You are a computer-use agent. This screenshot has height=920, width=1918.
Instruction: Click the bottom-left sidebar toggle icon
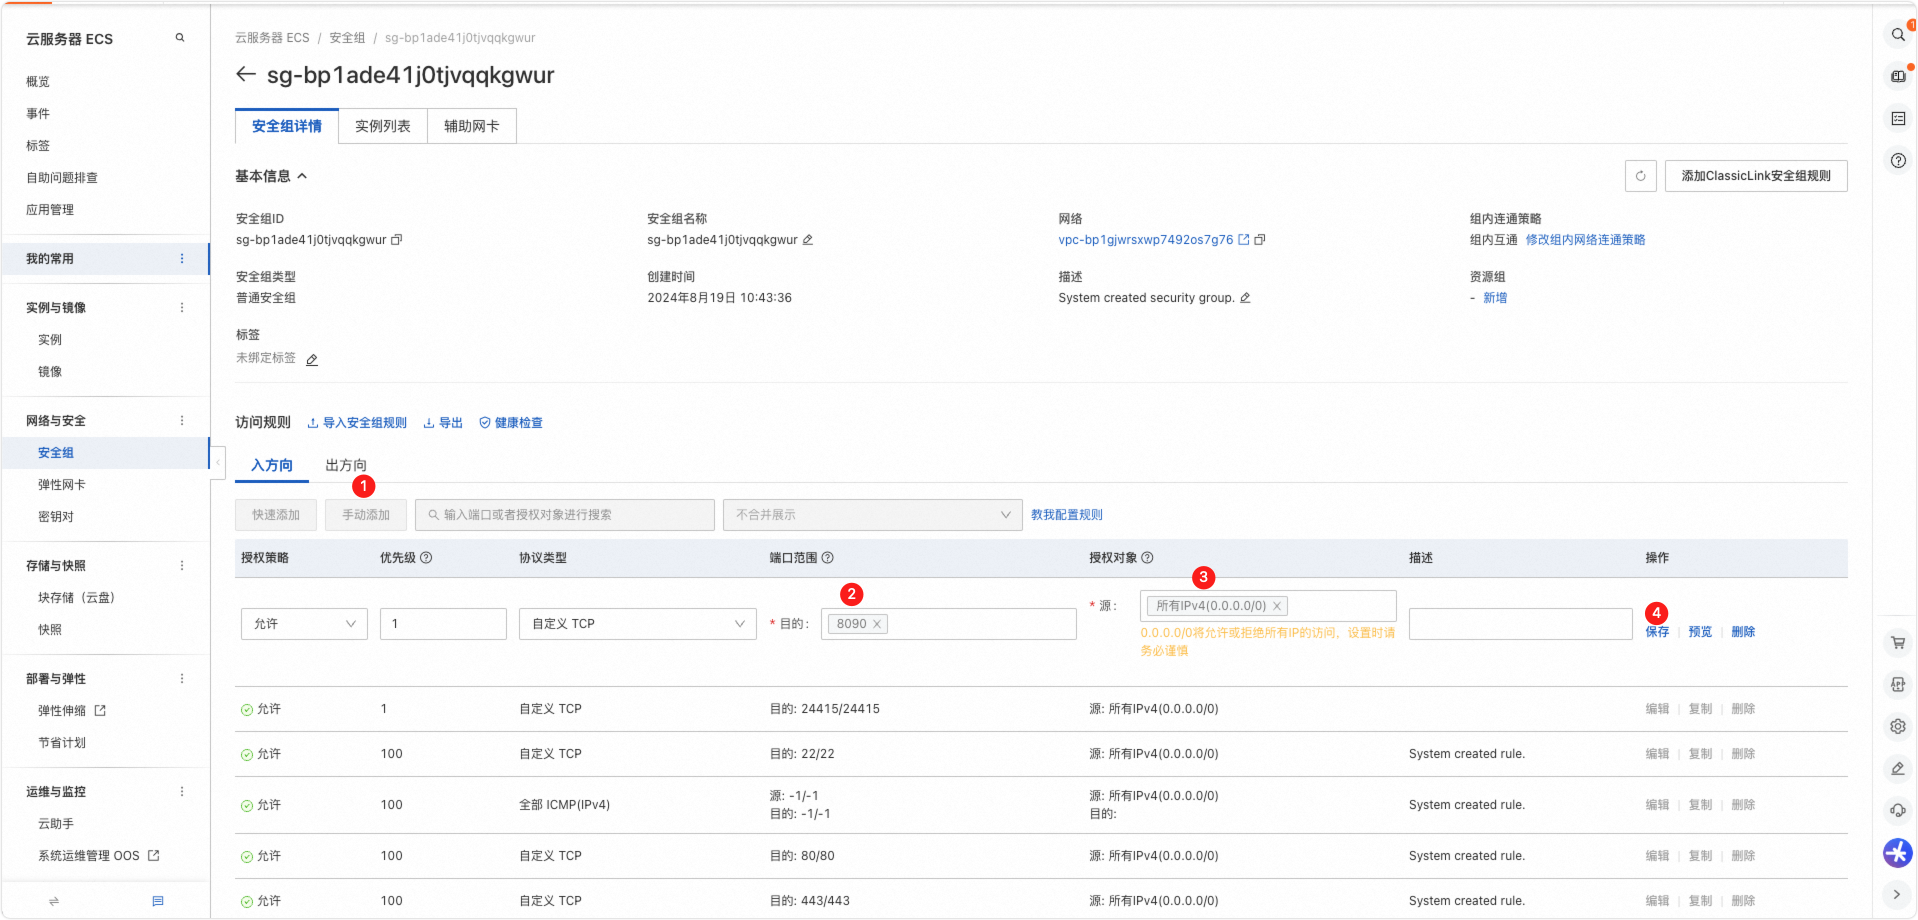(54, 901)
